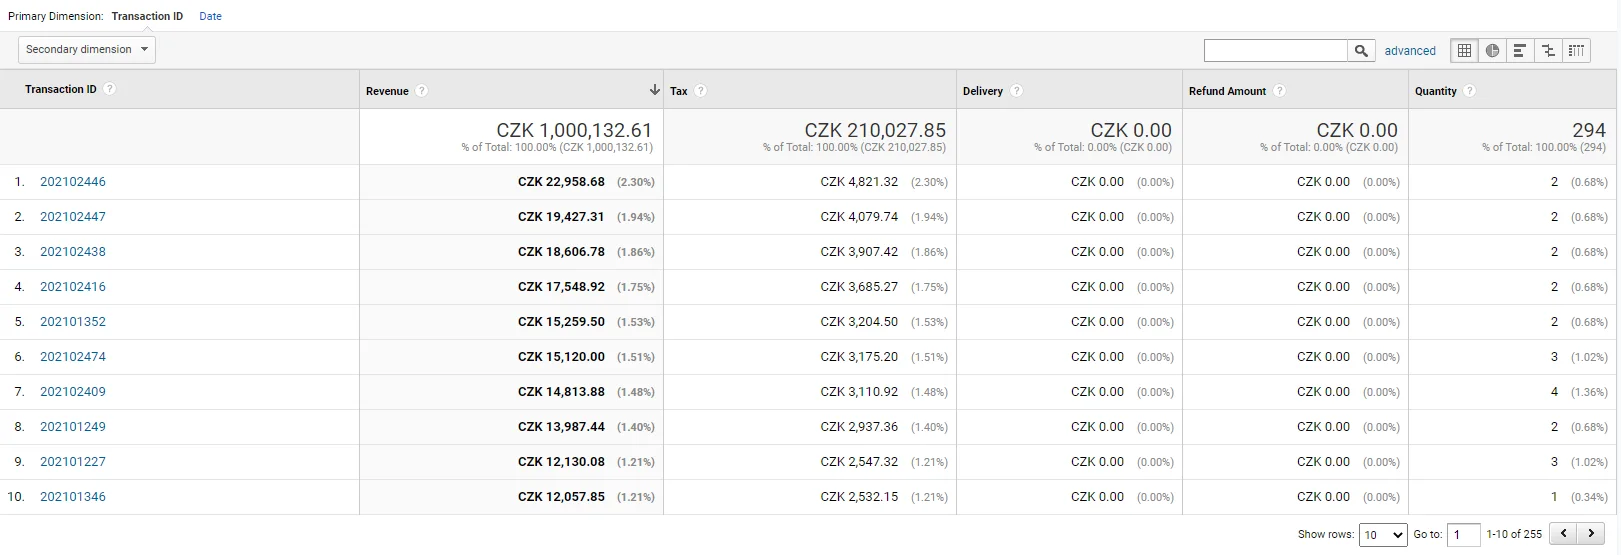This screenshot has width=1621, height=555.
Task: Select Transaction ID primary dimension
Action: point(147,16)
